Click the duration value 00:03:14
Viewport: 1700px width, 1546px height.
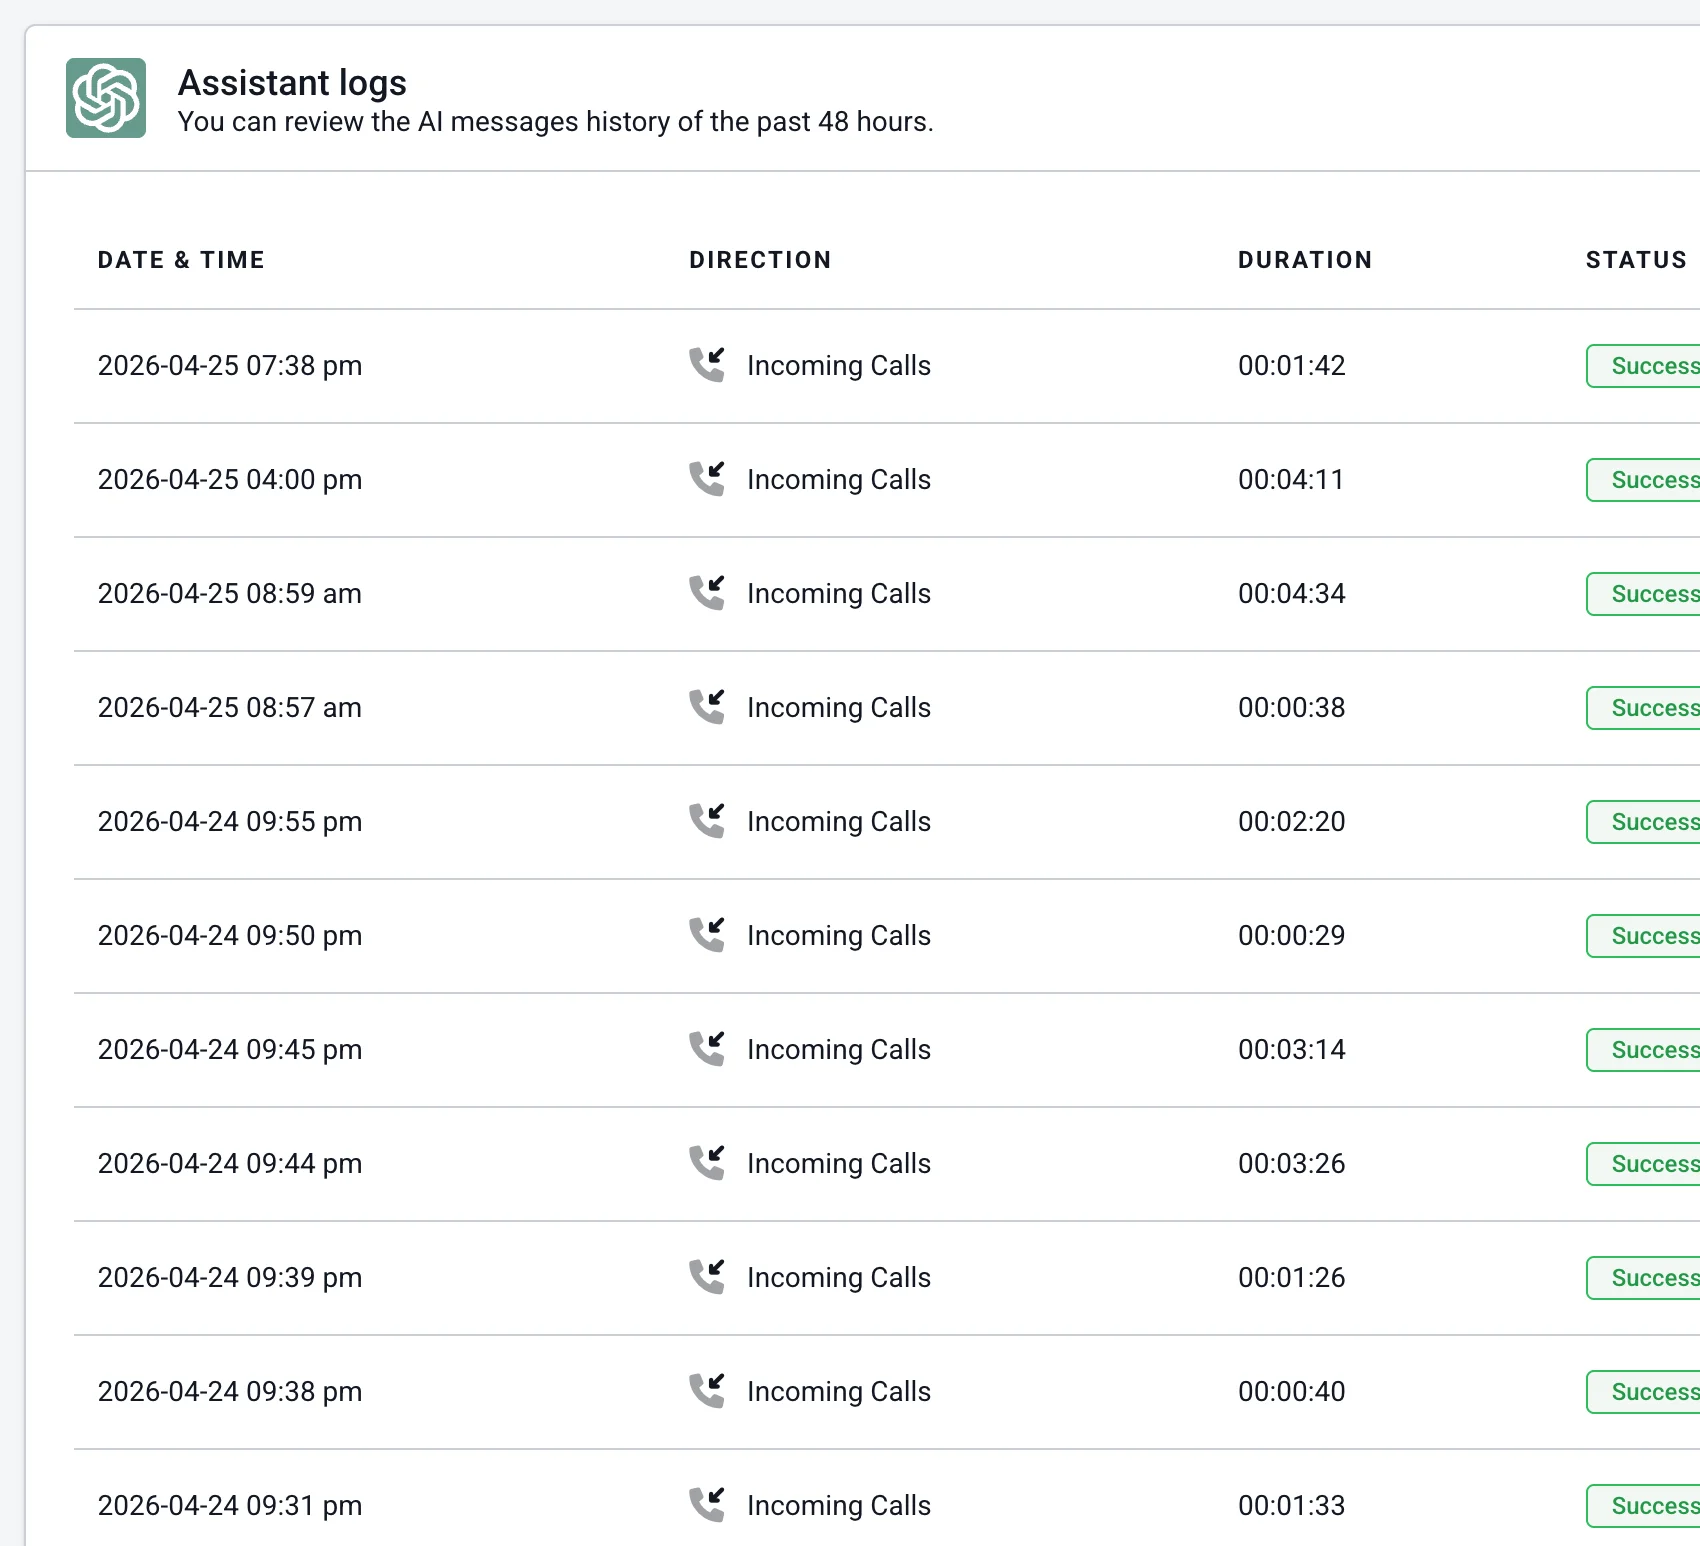tap(1292, 1050)
